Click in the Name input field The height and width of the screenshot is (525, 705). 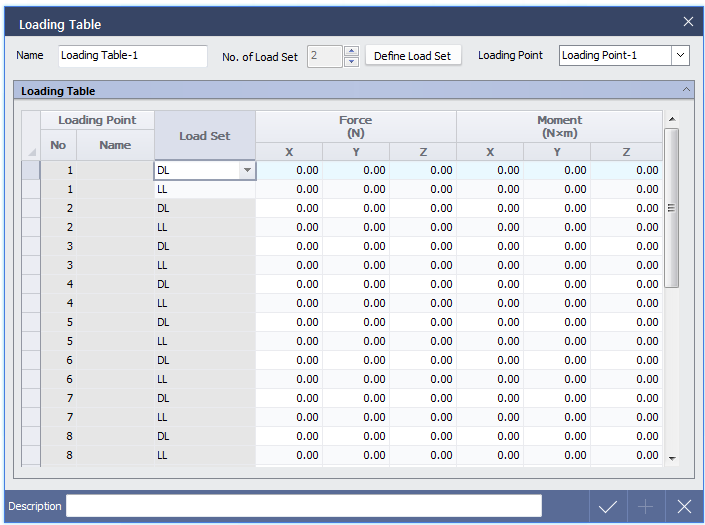tap(132, 56)
